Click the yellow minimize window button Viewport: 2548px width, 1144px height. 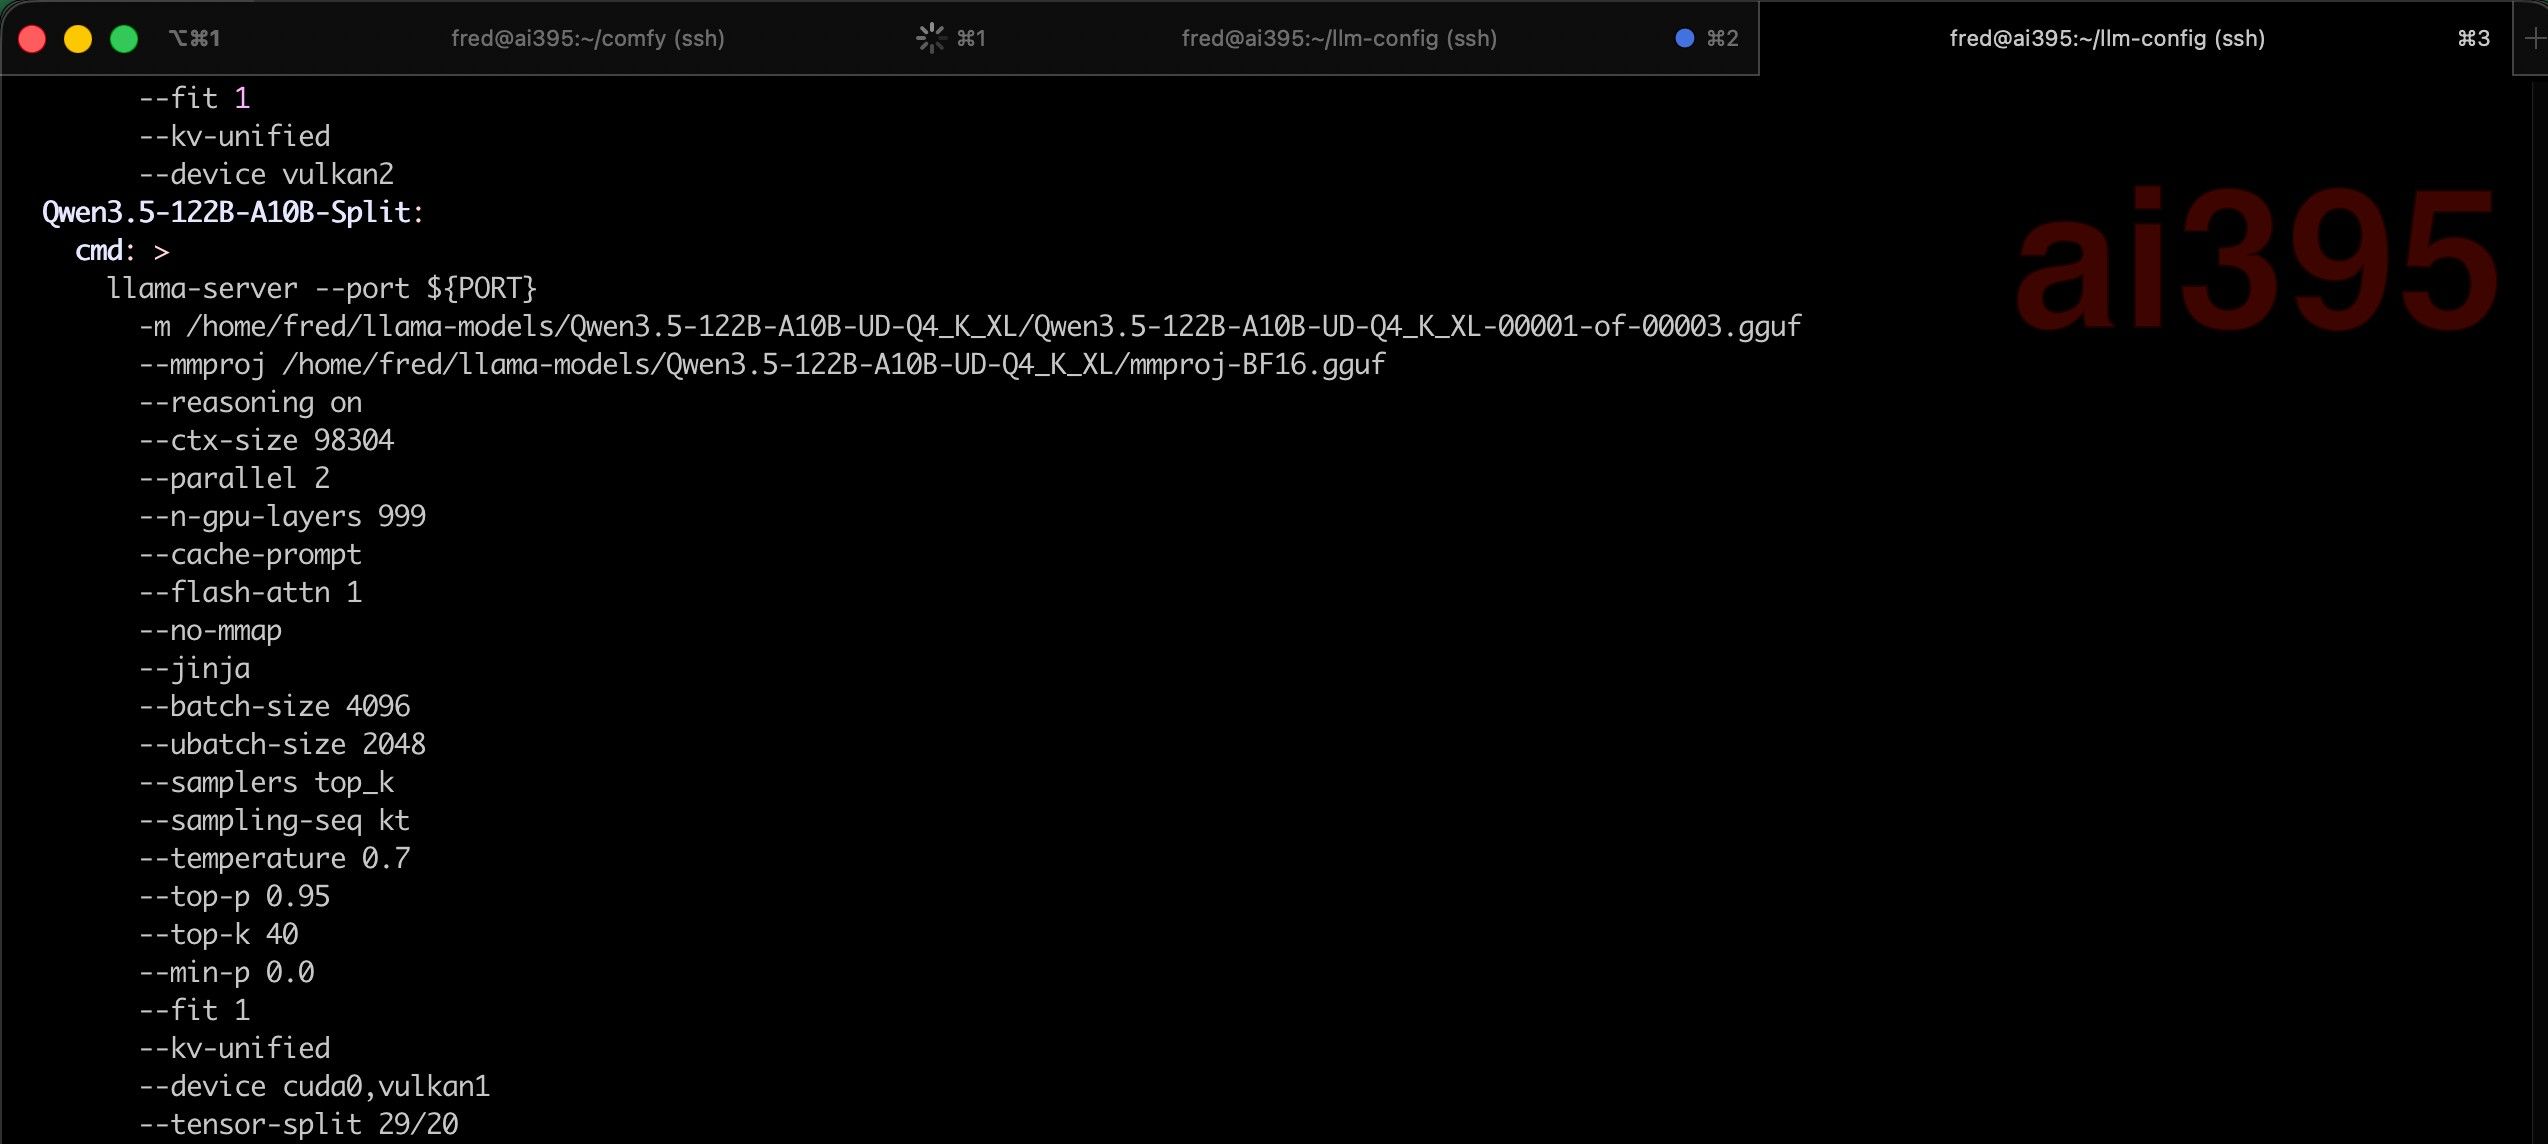[78, 39]
